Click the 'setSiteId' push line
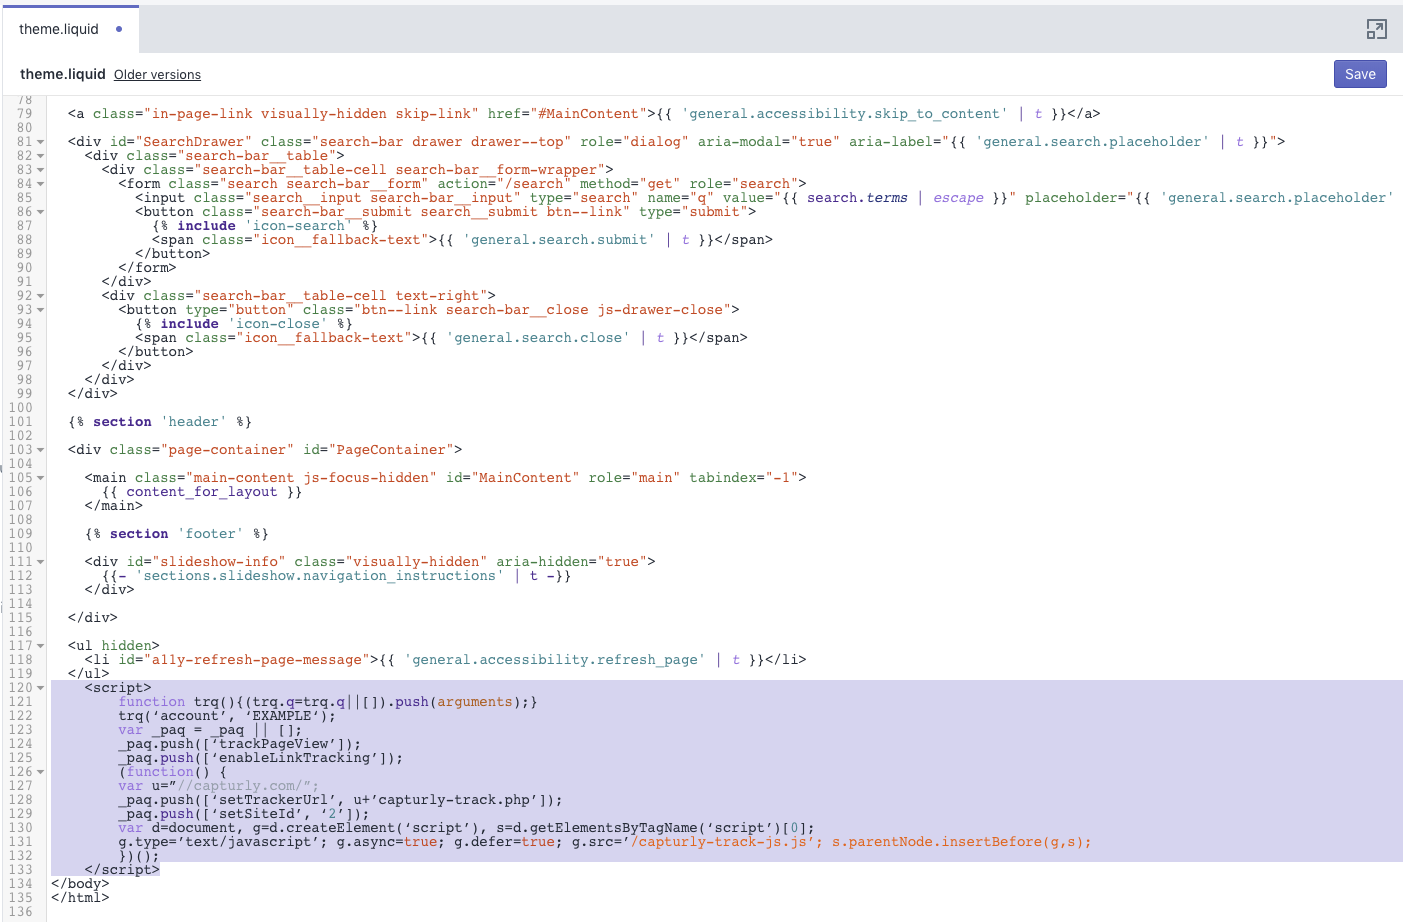Screen dimensions: 1403x922 pyautogui.click(x=243, y=814)
